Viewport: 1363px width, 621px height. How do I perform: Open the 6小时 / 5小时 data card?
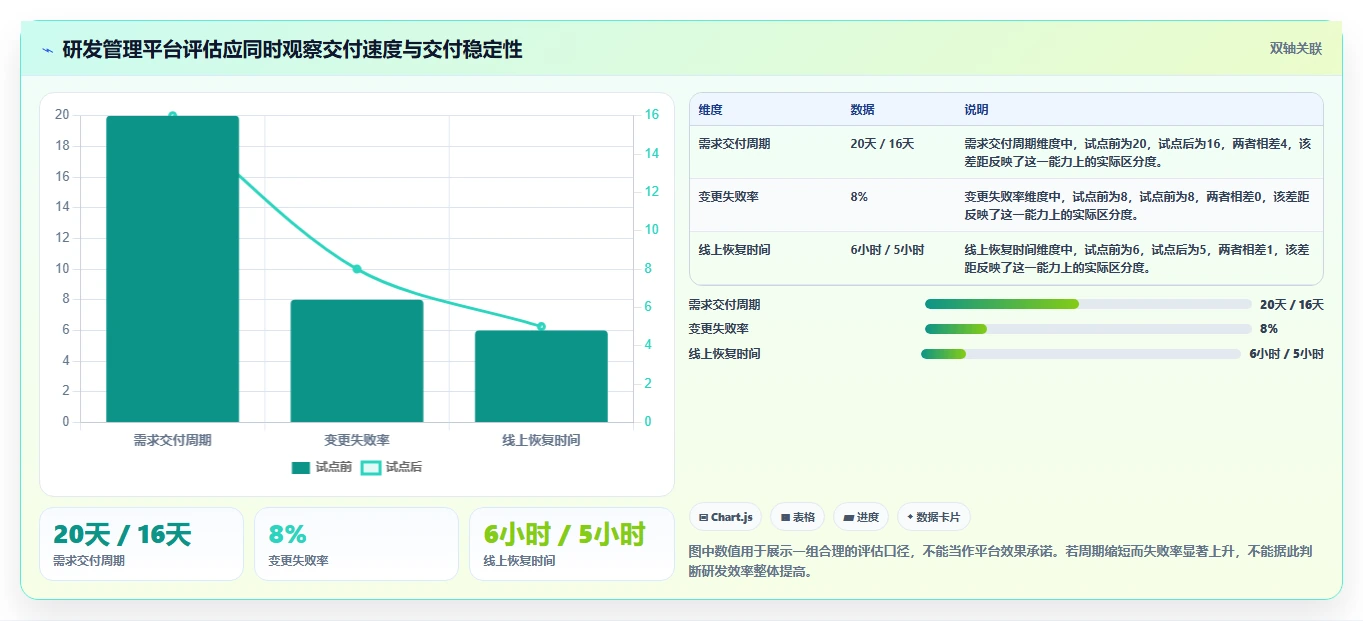point(571,544)
